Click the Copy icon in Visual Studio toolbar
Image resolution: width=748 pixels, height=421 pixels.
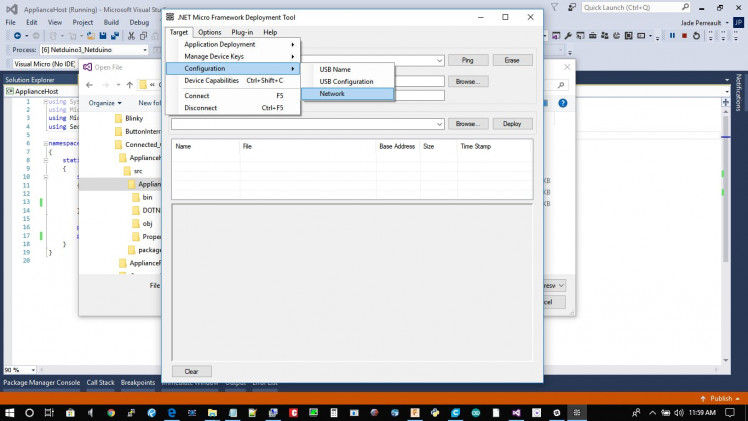[x=144, y=36]
